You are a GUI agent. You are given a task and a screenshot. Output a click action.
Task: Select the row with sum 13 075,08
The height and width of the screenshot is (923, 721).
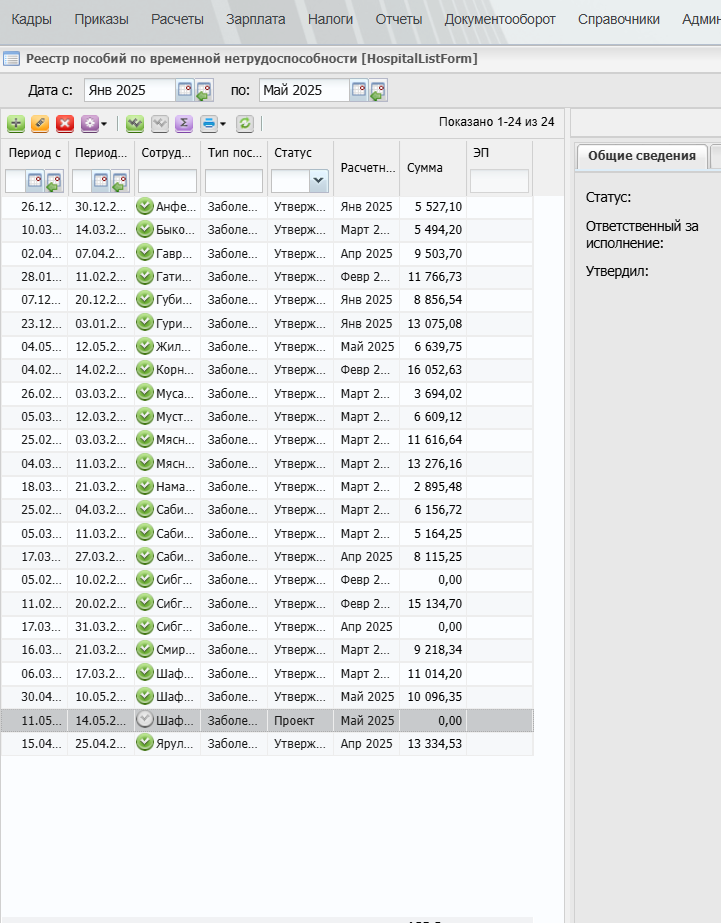pos(267,324)
